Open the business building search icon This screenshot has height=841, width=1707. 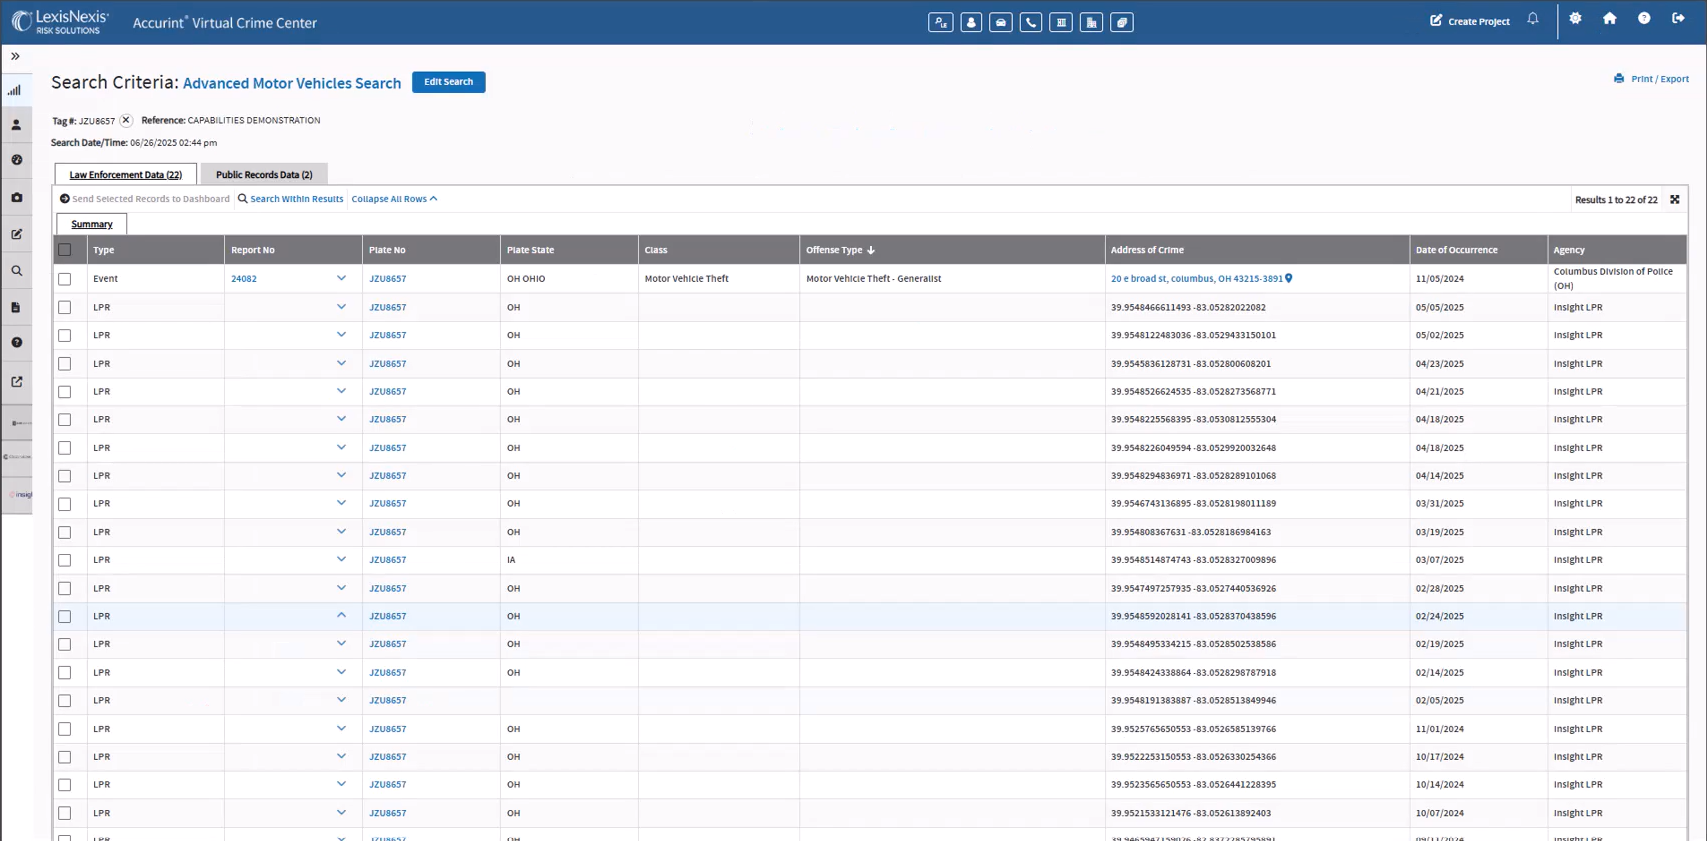(1091, 22)
